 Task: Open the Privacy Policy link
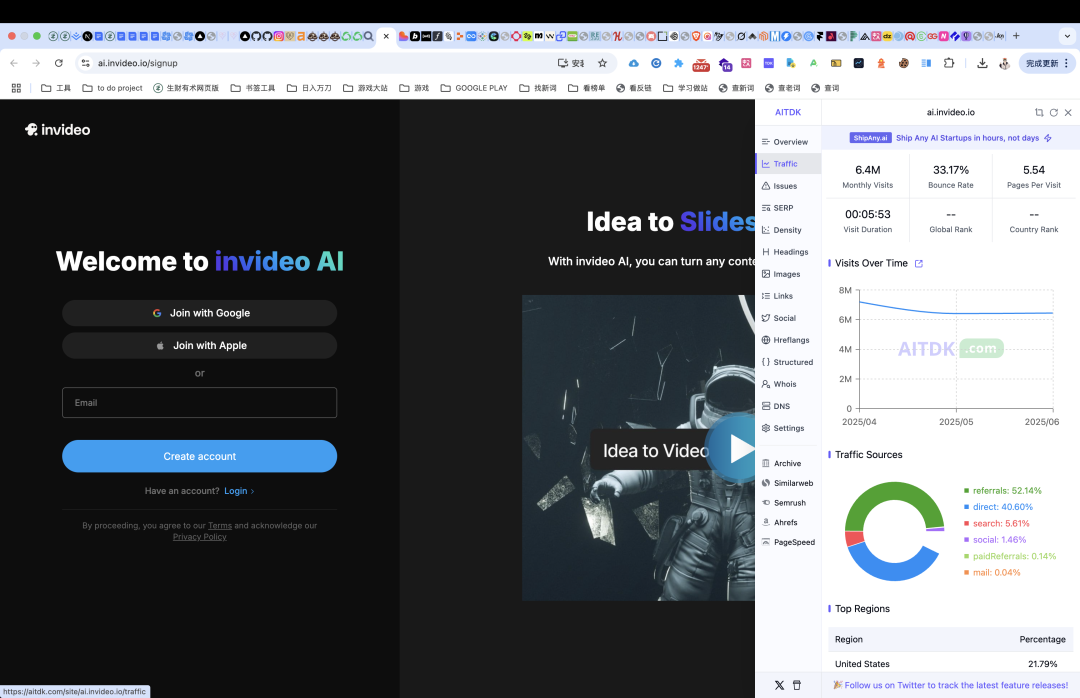tap(200, 537)
